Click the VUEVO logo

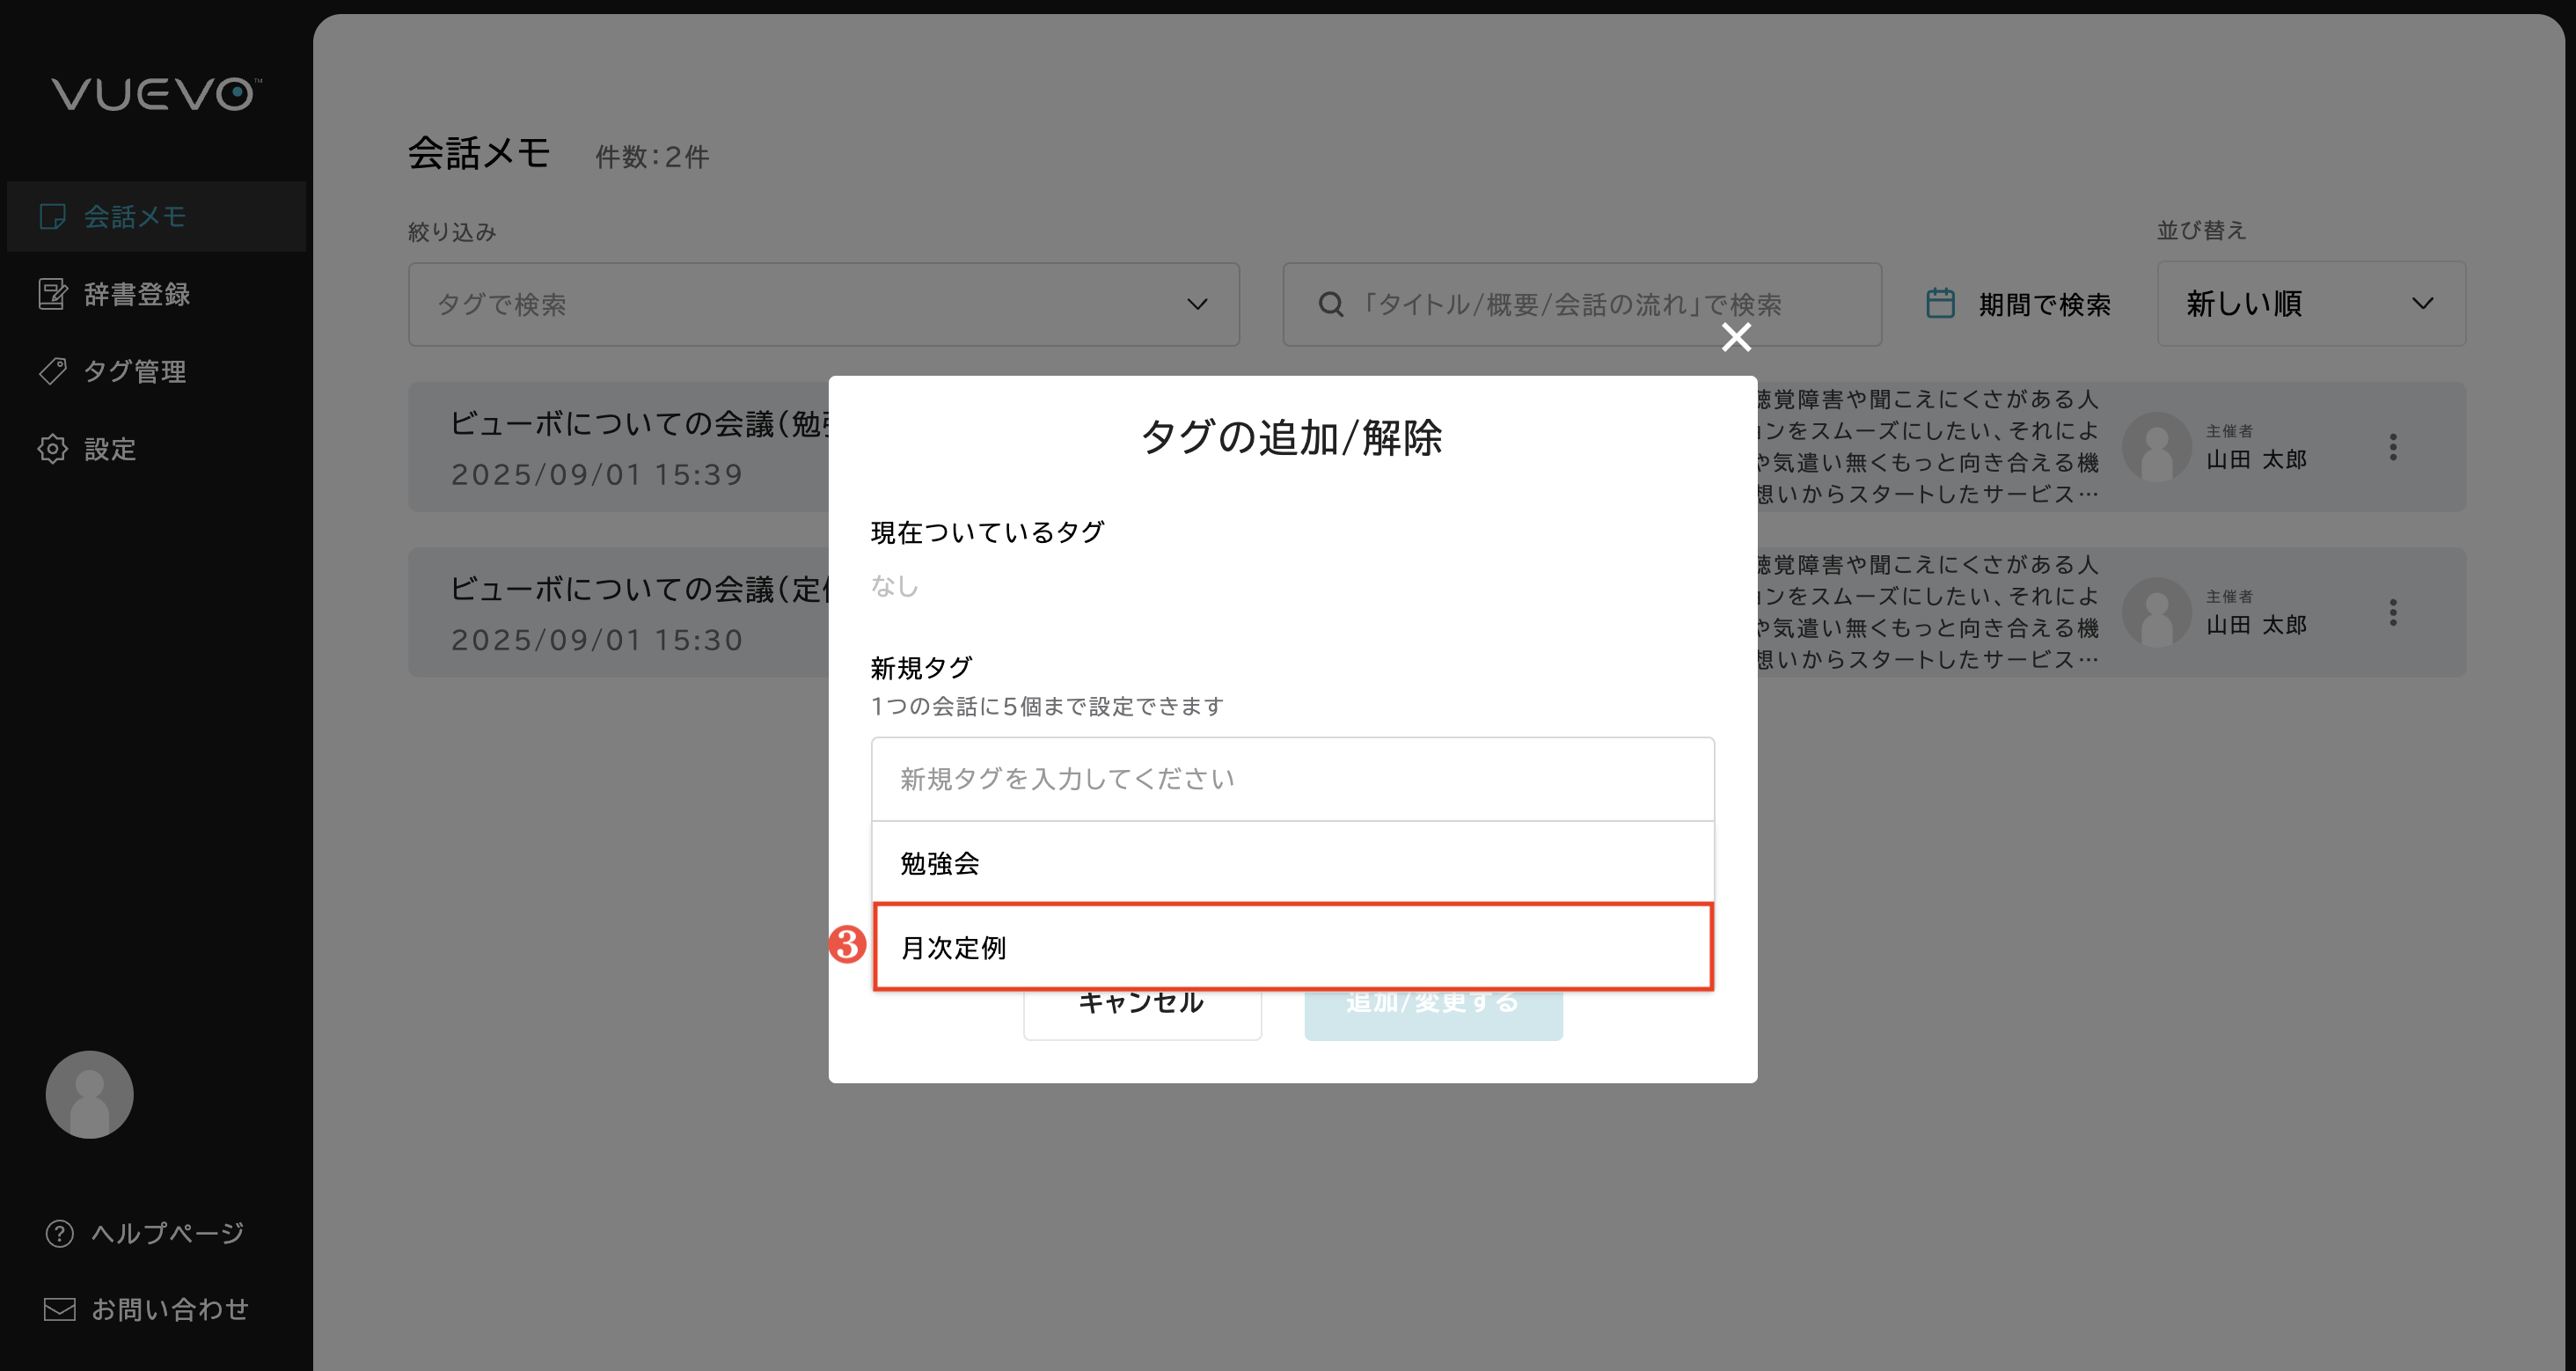[156, 94]
